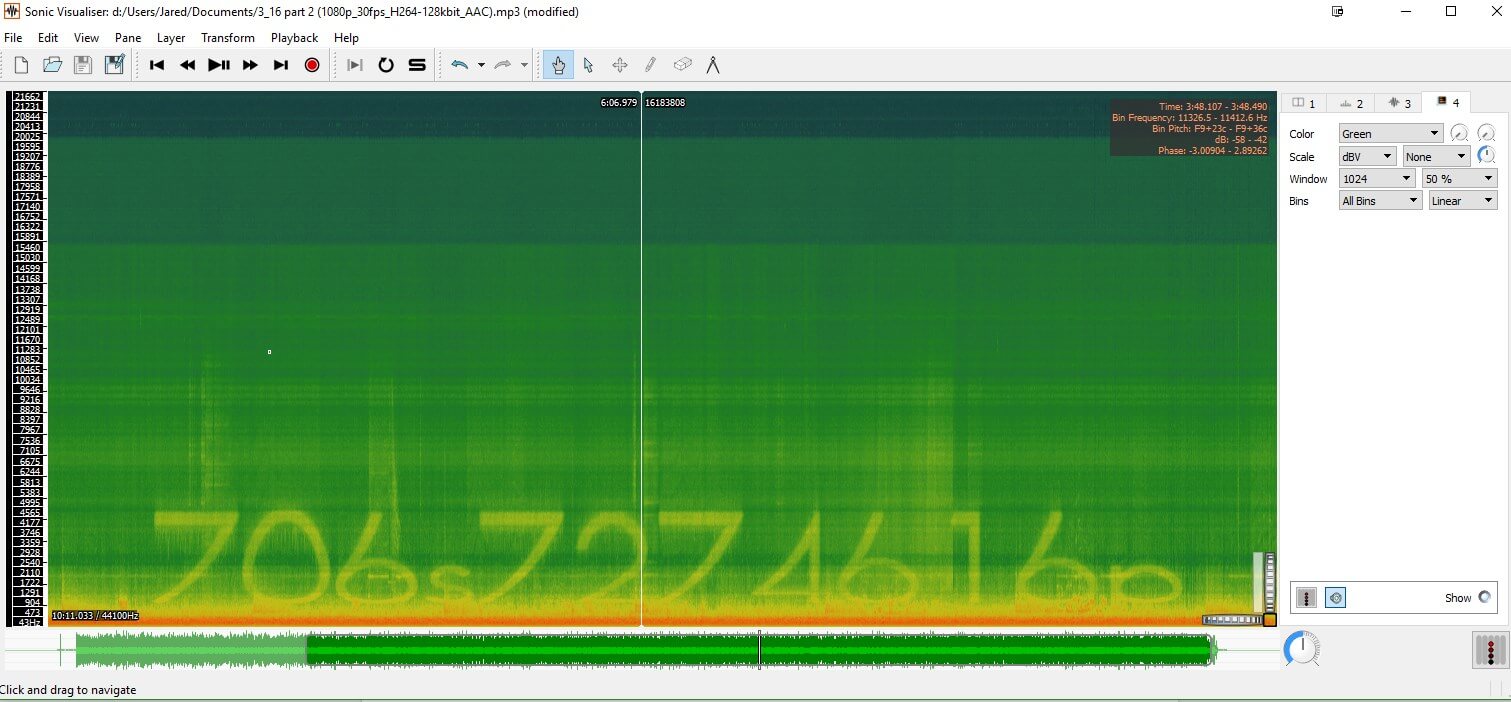Open the Transform menu
The image size is (1511, 702).
pyautogui.click(x=227, y=38)
